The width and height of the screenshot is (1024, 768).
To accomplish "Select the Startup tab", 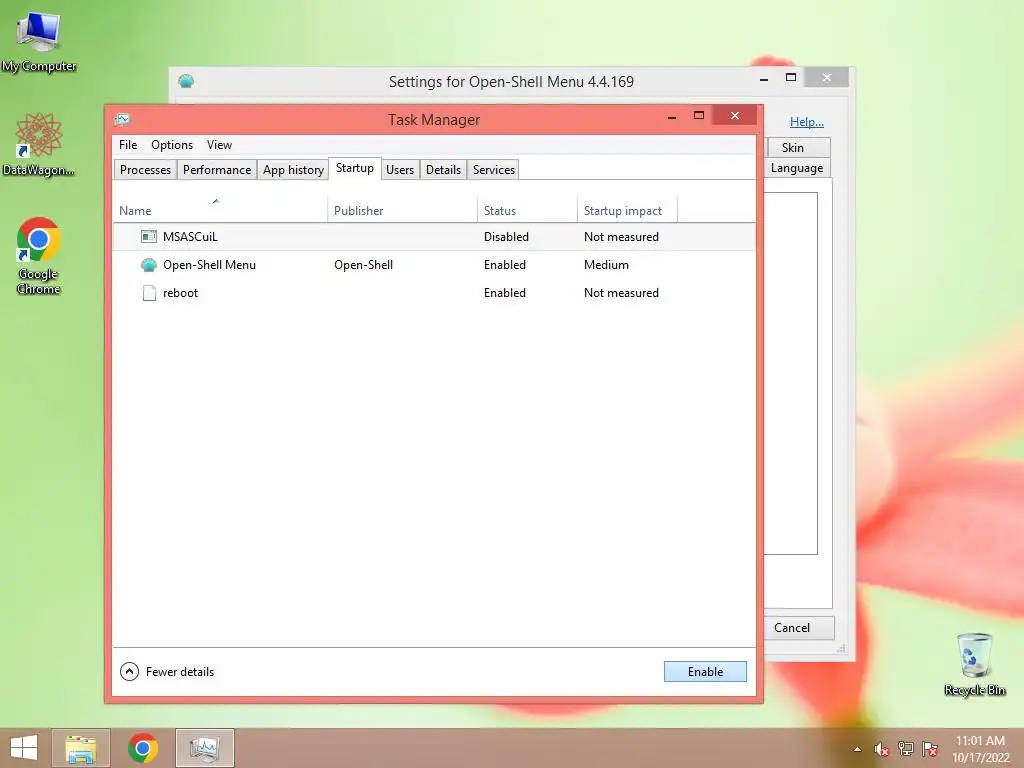I will (x=355, y=168).
